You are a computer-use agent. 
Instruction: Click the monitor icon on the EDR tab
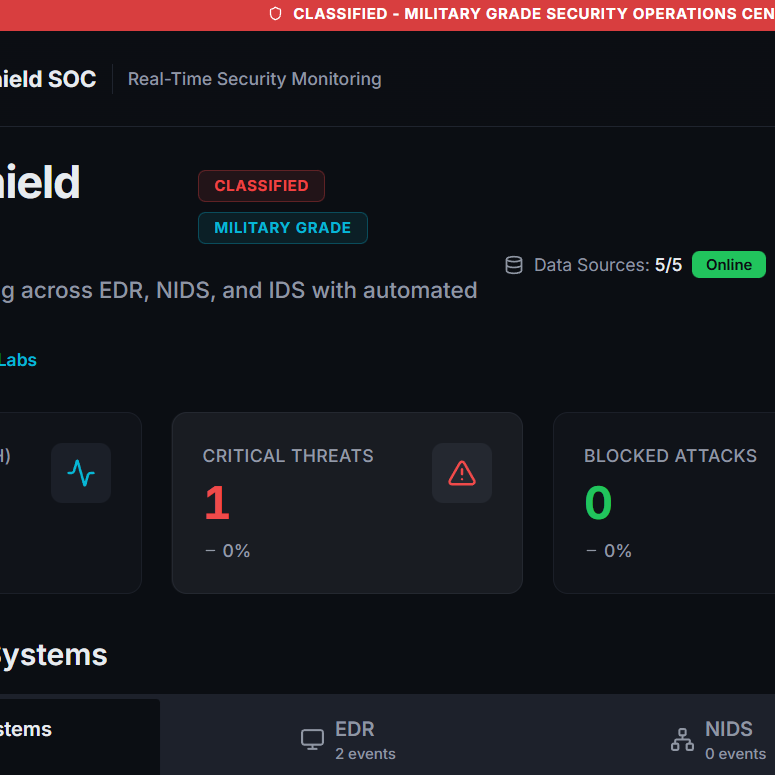click(313, 740)
